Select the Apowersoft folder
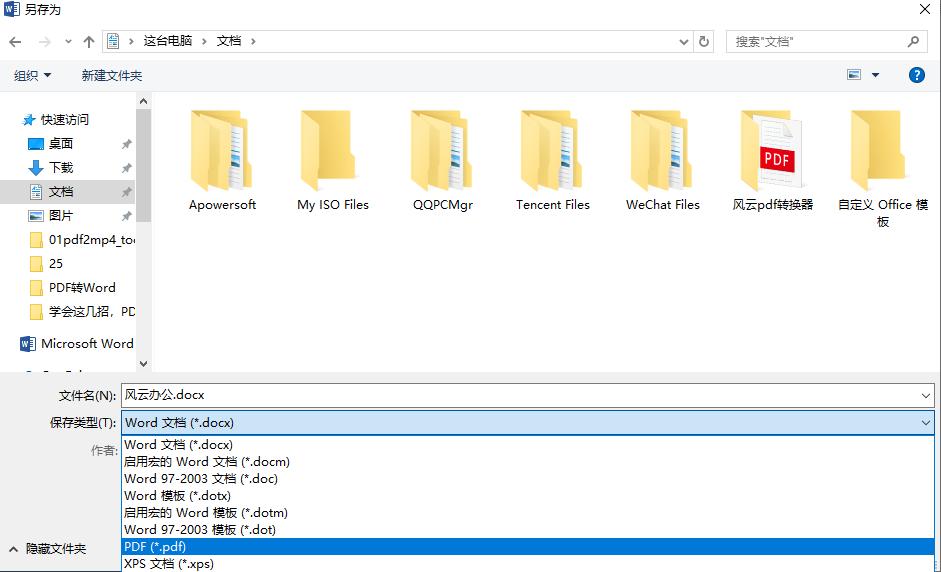The height and width of the screenshot is (572, 941). (x=222, y=160)
